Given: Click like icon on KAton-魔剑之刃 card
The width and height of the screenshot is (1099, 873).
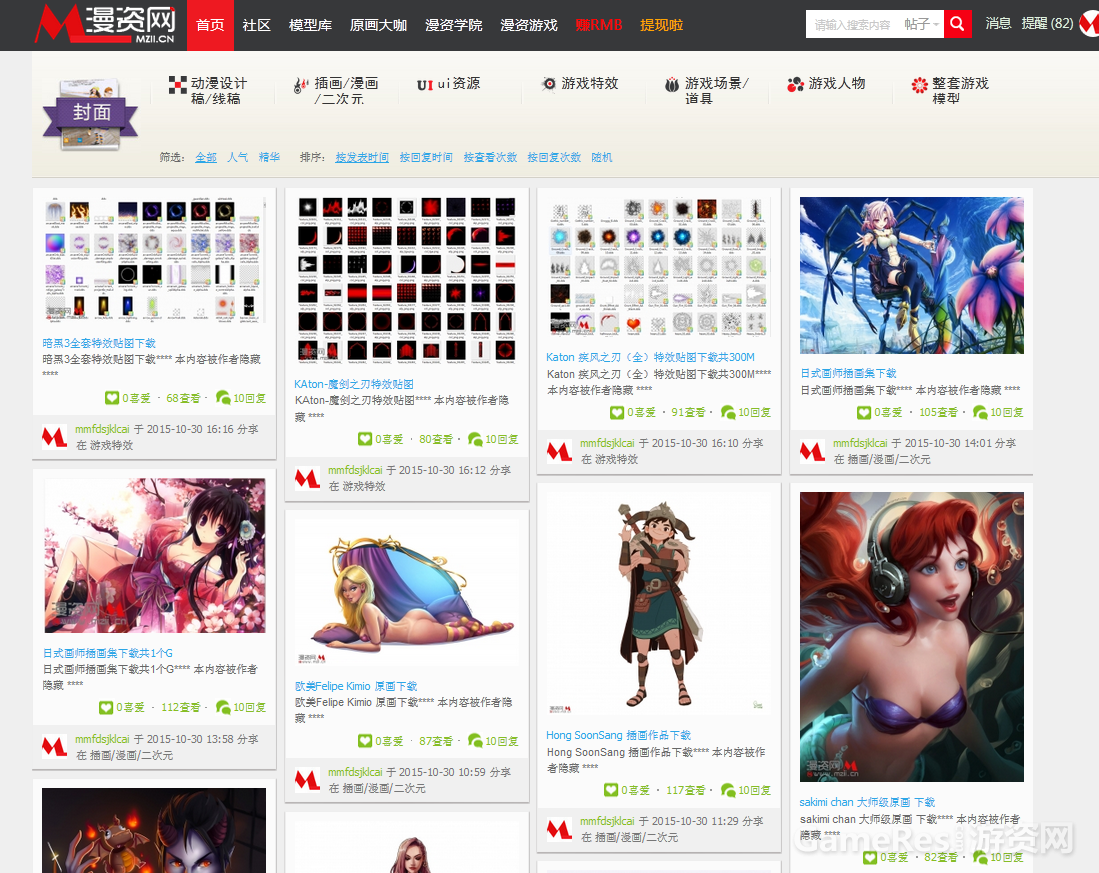Looking at the screenshot, I should coord(365,439).
